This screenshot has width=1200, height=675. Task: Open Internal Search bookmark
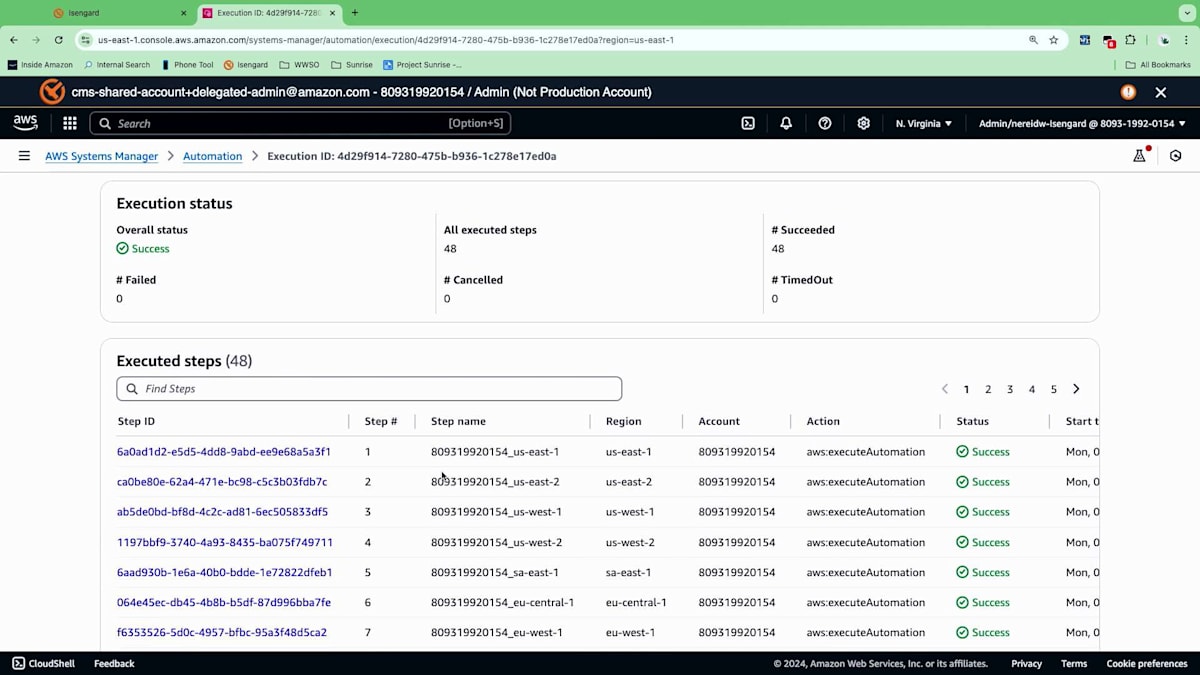click(x=117, y=65)
